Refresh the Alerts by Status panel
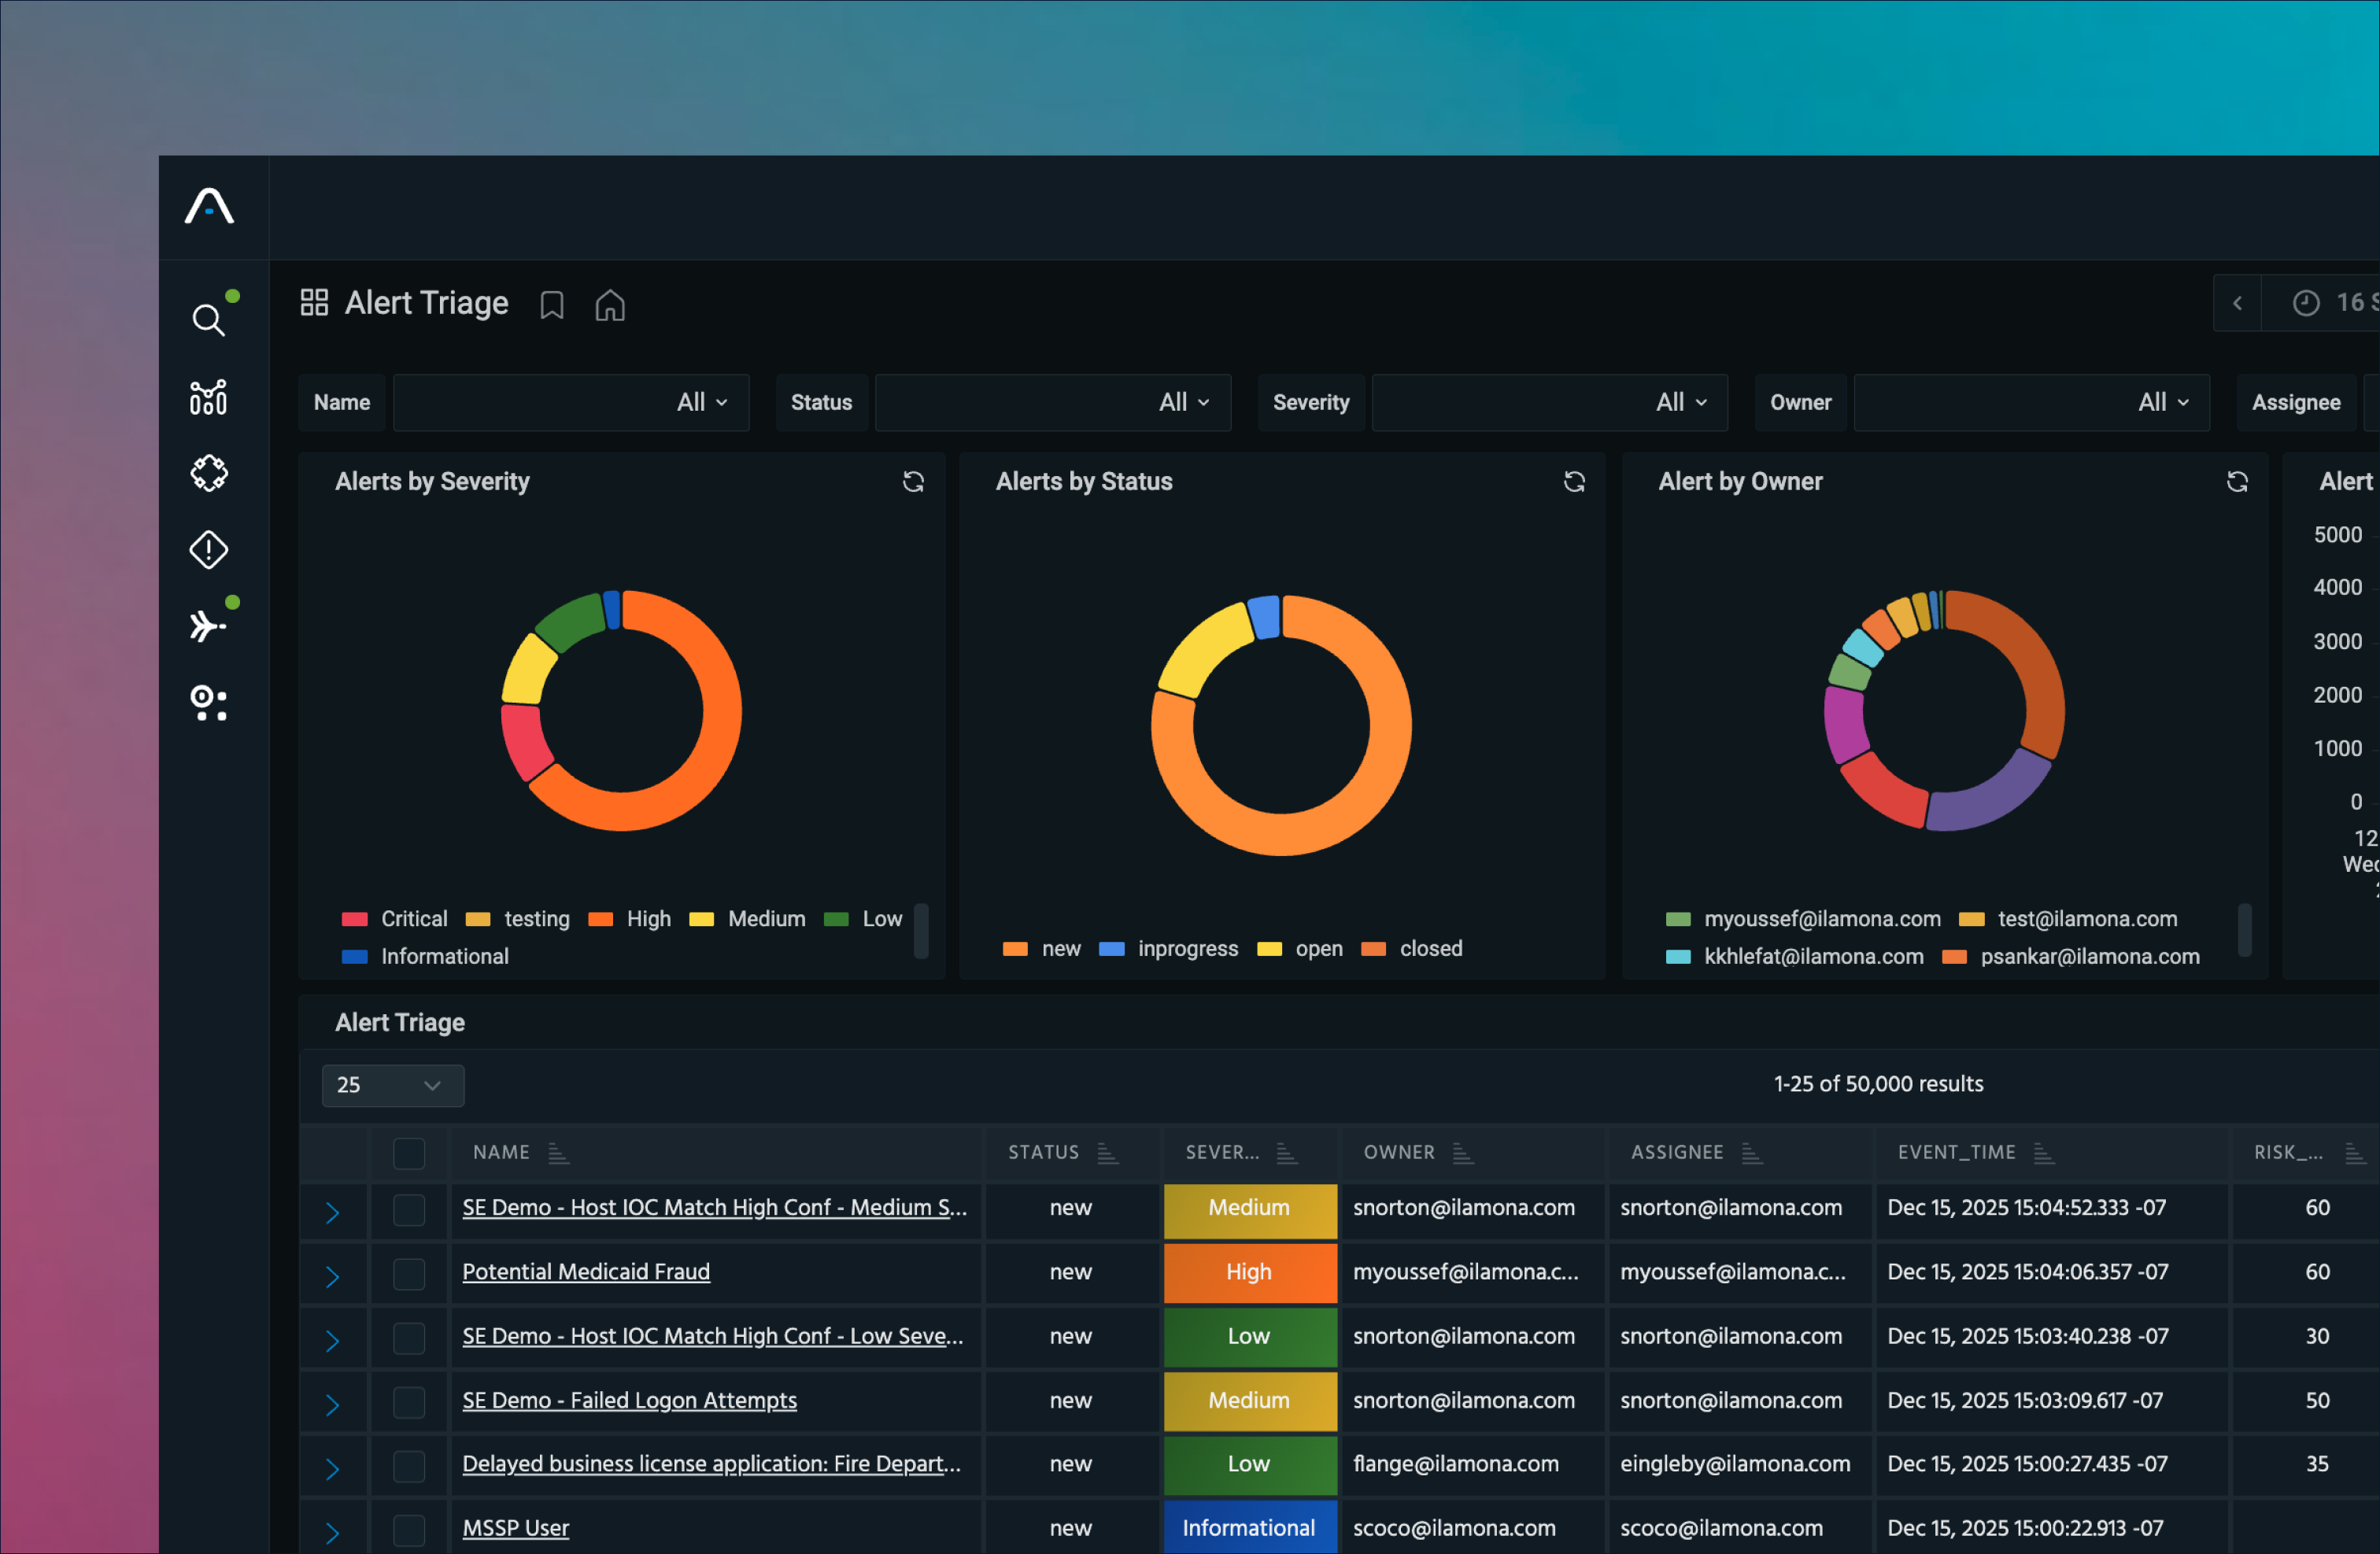2380x1554 pixels. coord(1574,481)
